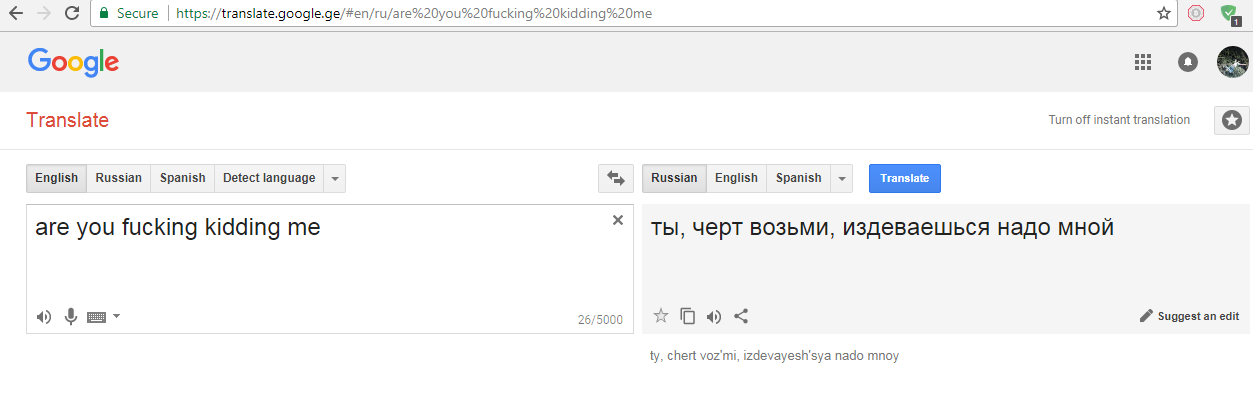Click the 26/5000 character counter

600,320
